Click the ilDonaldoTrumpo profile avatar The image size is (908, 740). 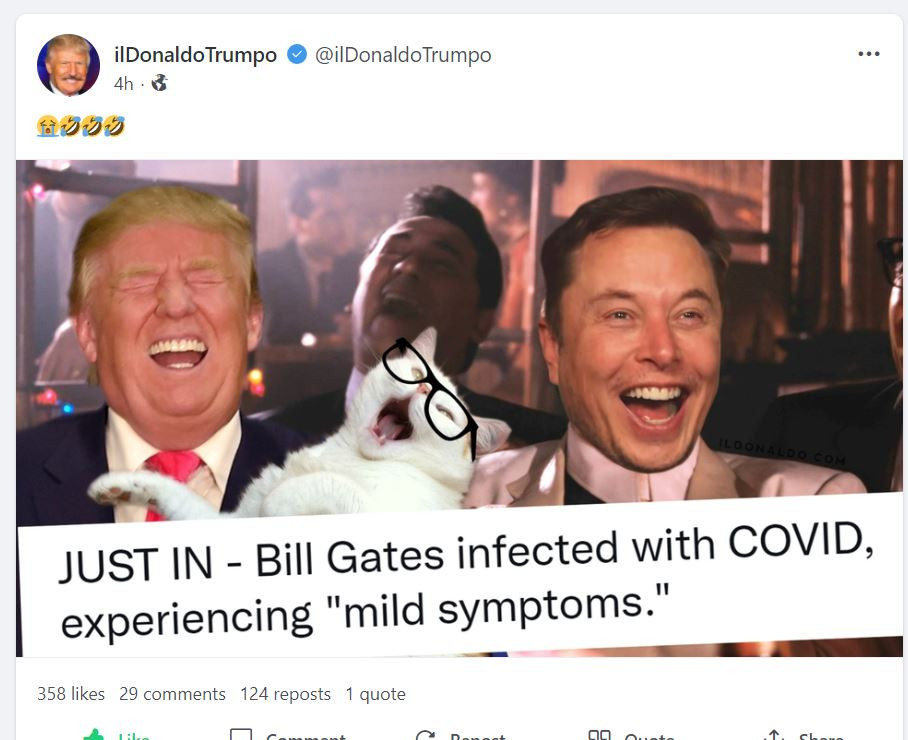(x=68, y=65)
